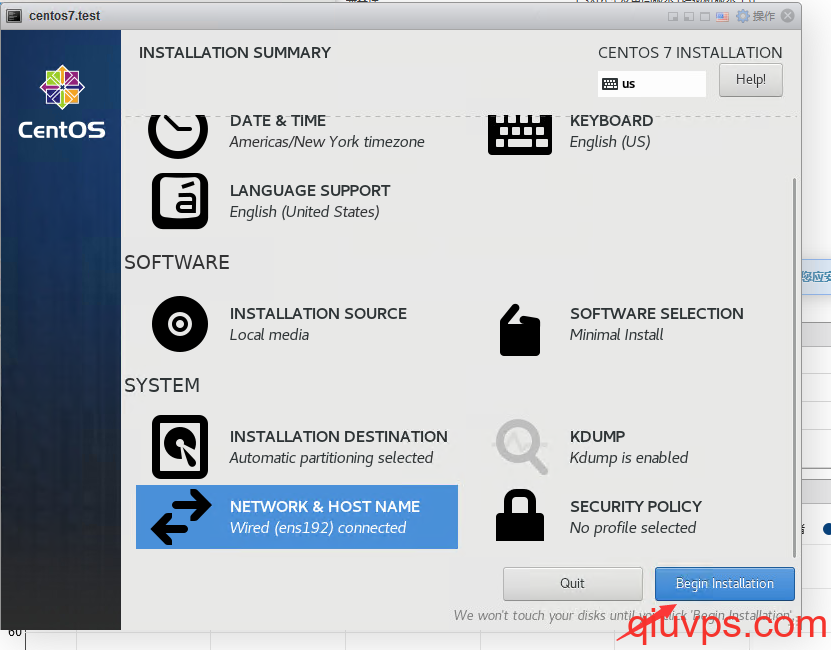Click the SYSTEM section heading
831x650 pixels.
(x=162, y=385)
